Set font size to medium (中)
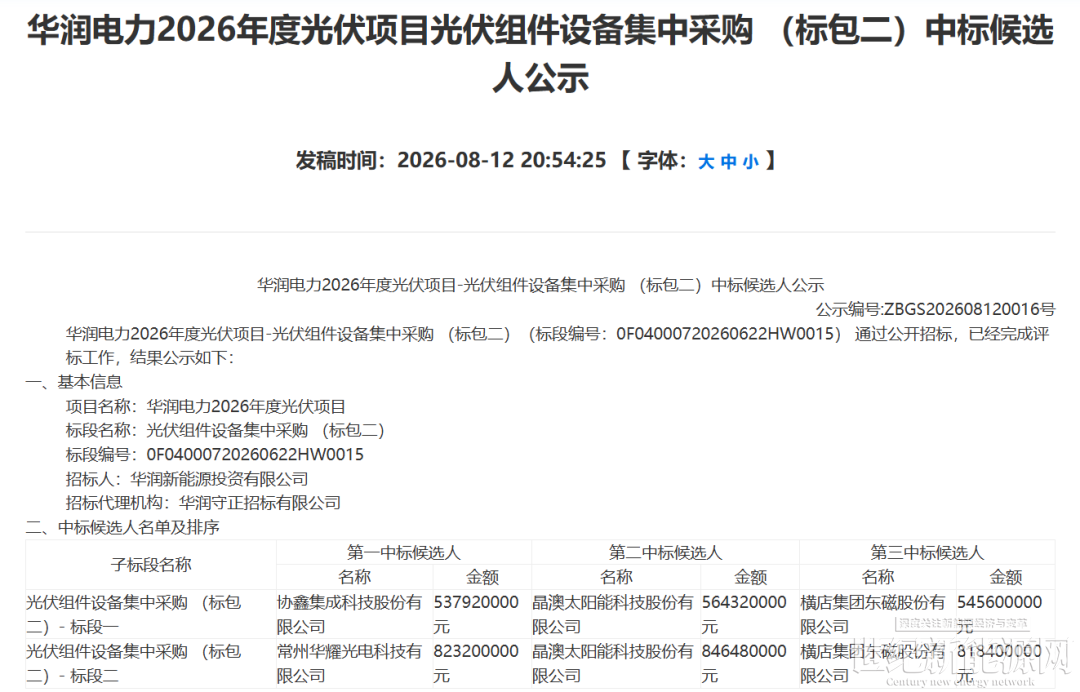 729,162
